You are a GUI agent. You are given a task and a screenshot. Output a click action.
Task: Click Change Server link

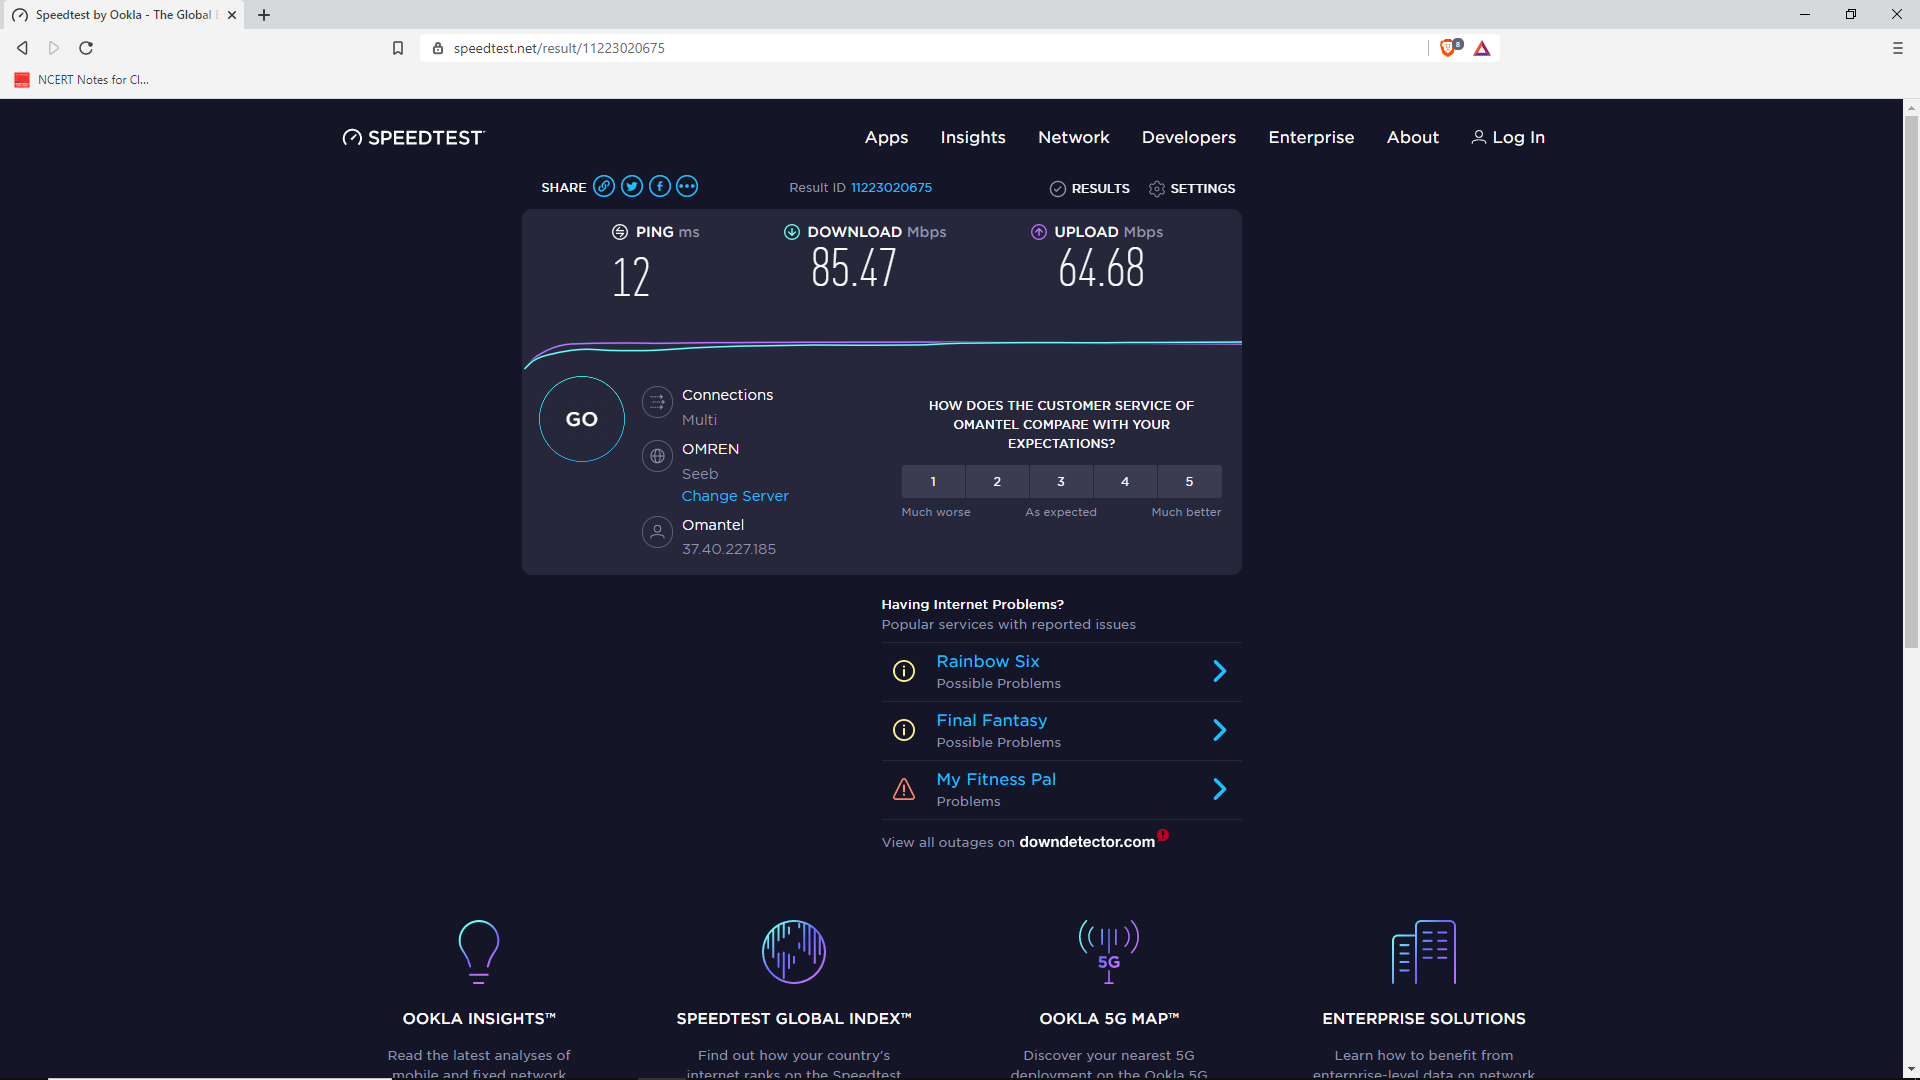pos(735,496)
